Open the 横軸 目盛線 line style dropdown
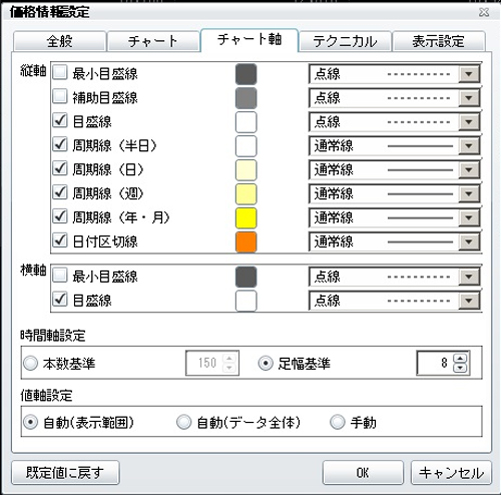The width and height of the screenshot is (501, 495). pyautogui.click(x=469, y=301)
